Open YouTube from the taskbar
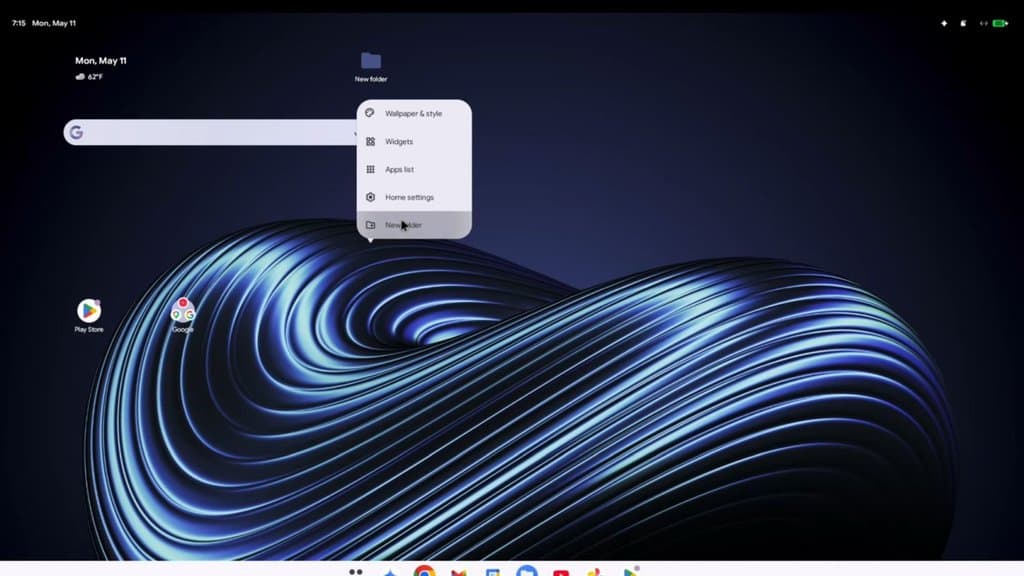 pyautogui.click(x=561, y=573)
